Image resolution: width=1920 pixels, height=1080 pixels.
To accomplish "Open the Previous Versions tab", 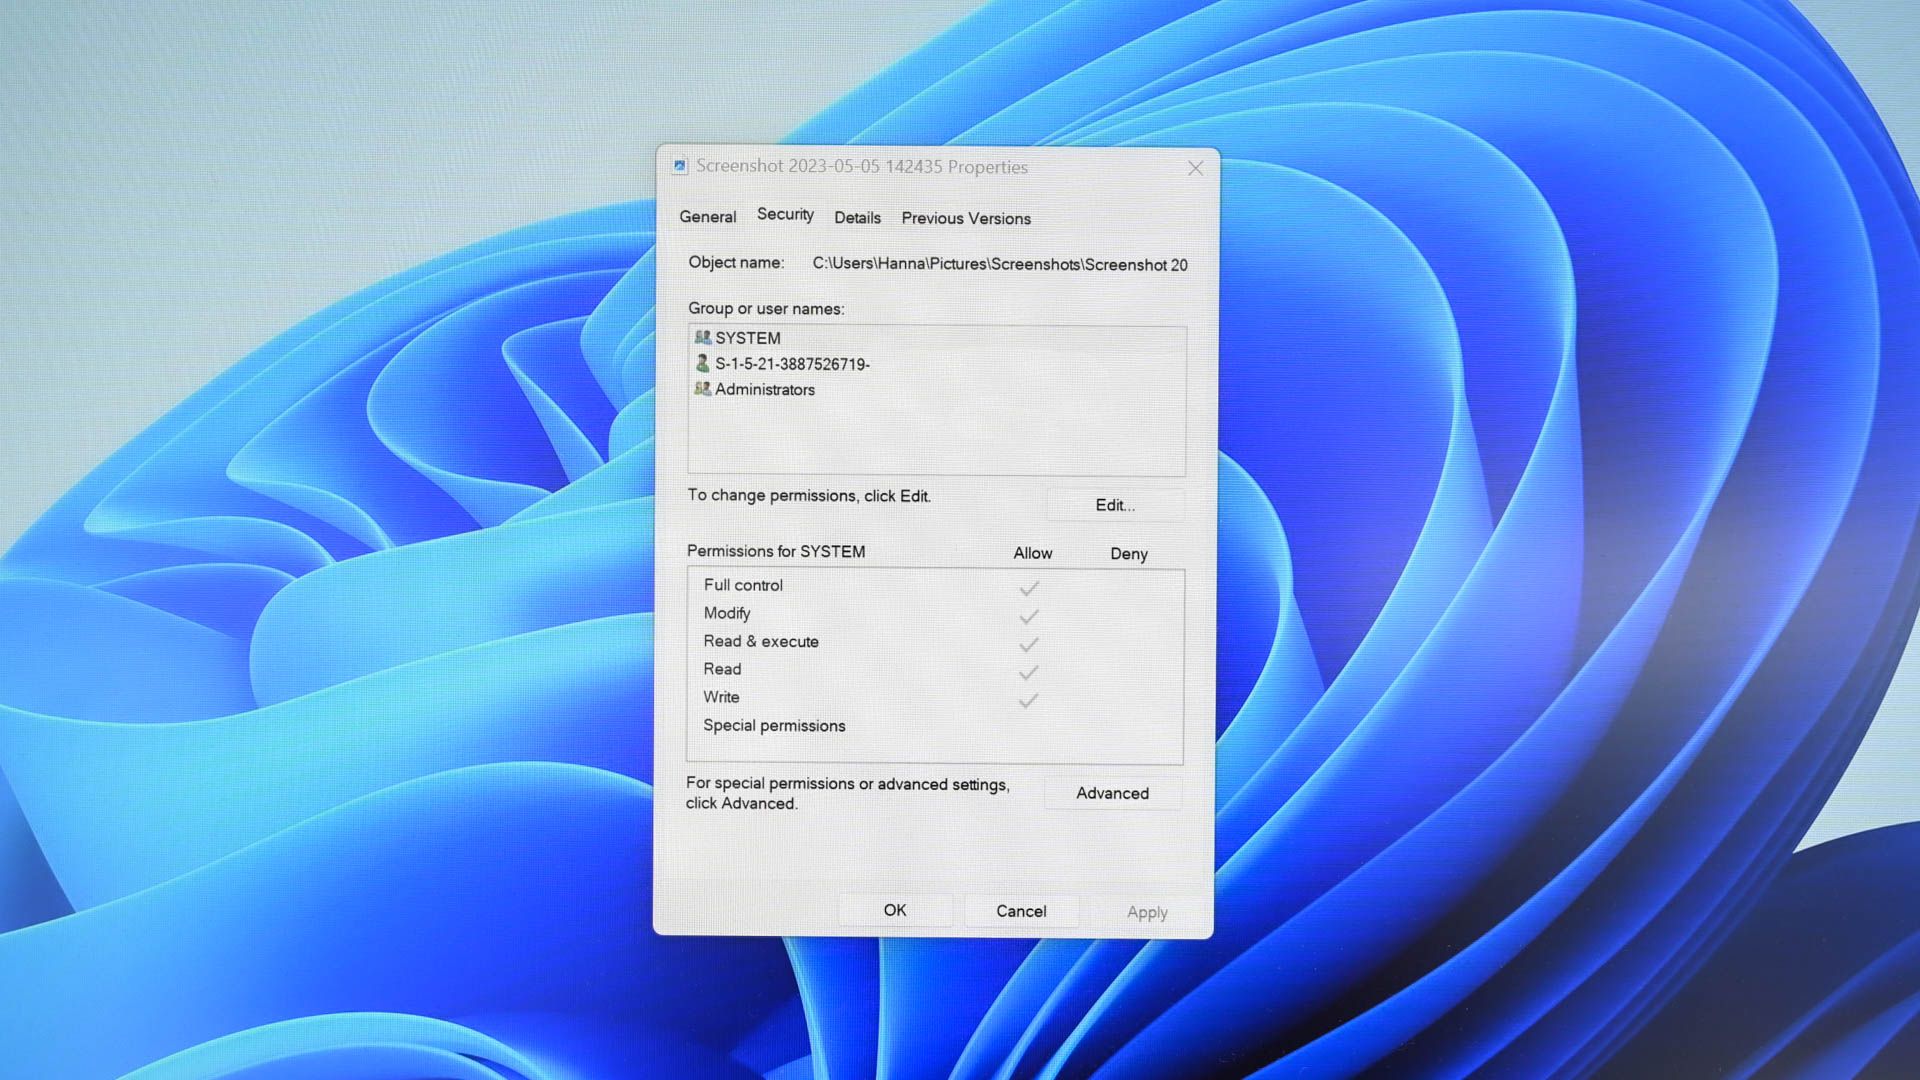I will [x=965, y=218].
